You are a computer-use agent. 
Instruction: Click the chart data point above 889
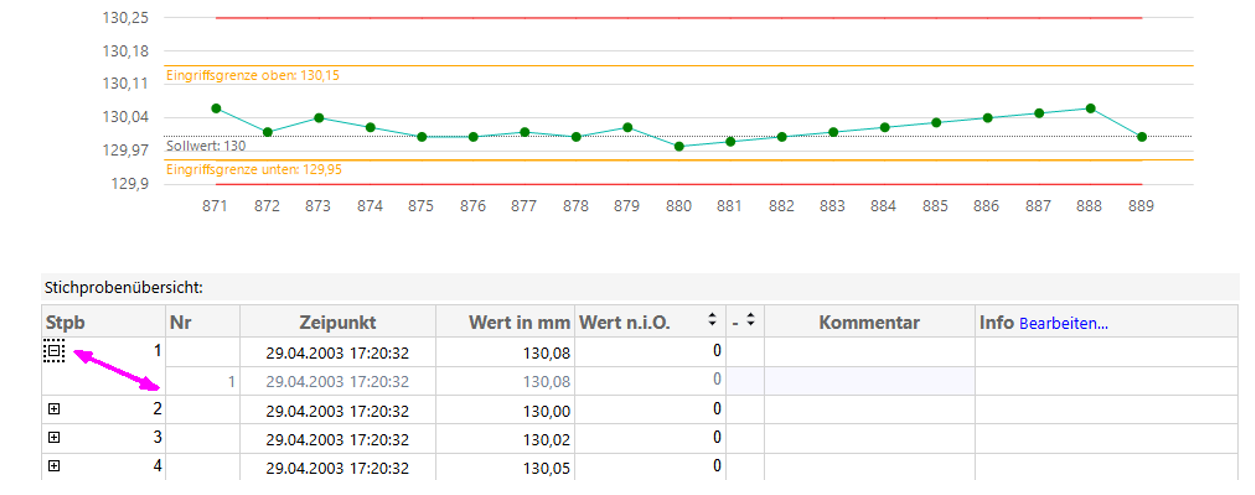pos(1142,137)
